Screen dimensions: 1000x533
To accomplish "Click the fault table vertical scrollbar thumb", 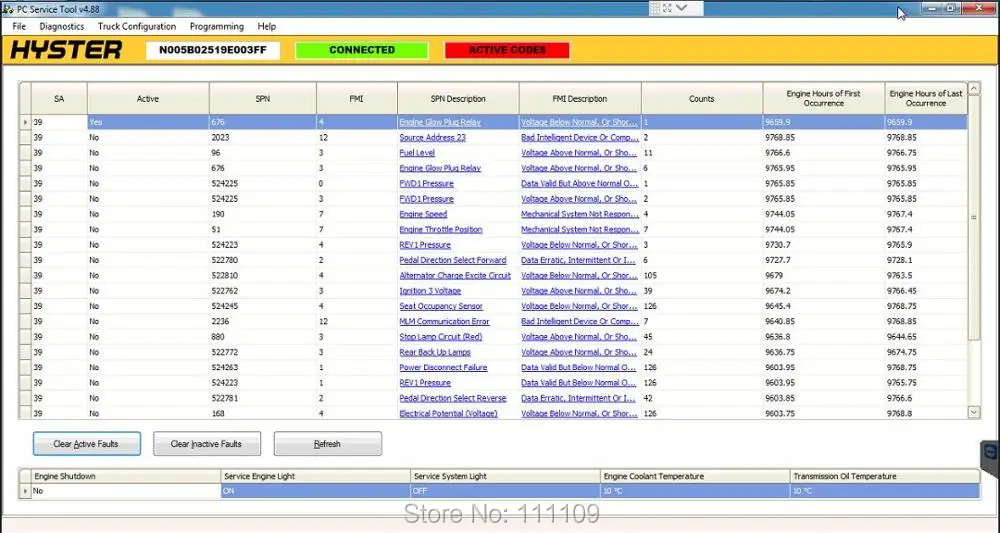I will (x=974, y=217).
